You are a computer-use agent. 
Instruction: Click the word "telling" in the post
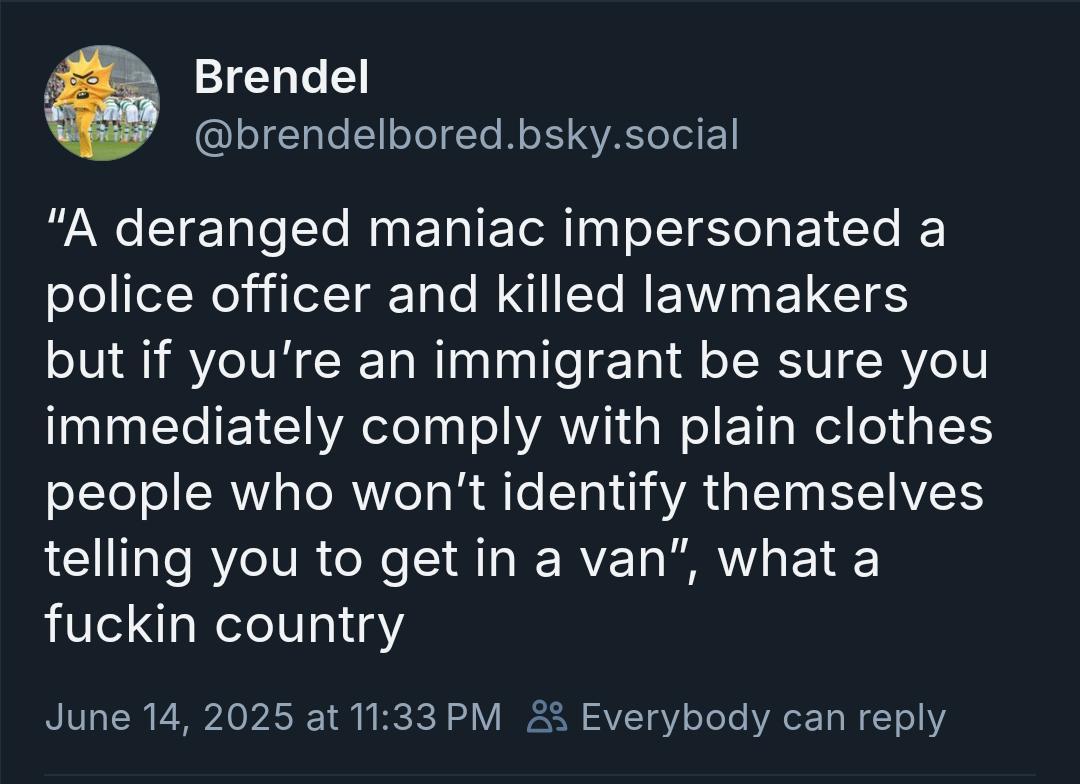point(118,560)
